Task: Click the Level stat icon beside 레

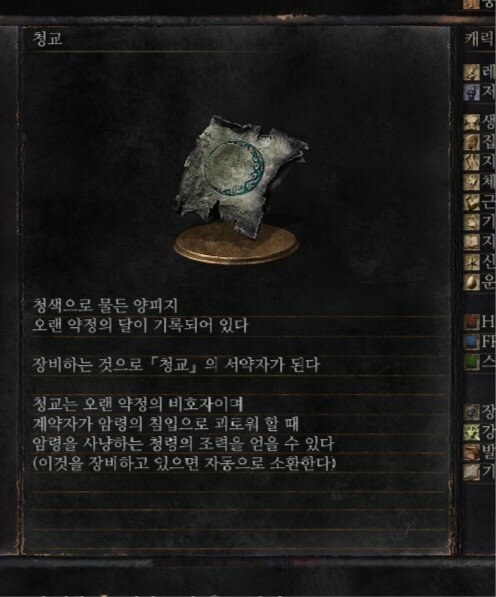Action: click(472, 72)
